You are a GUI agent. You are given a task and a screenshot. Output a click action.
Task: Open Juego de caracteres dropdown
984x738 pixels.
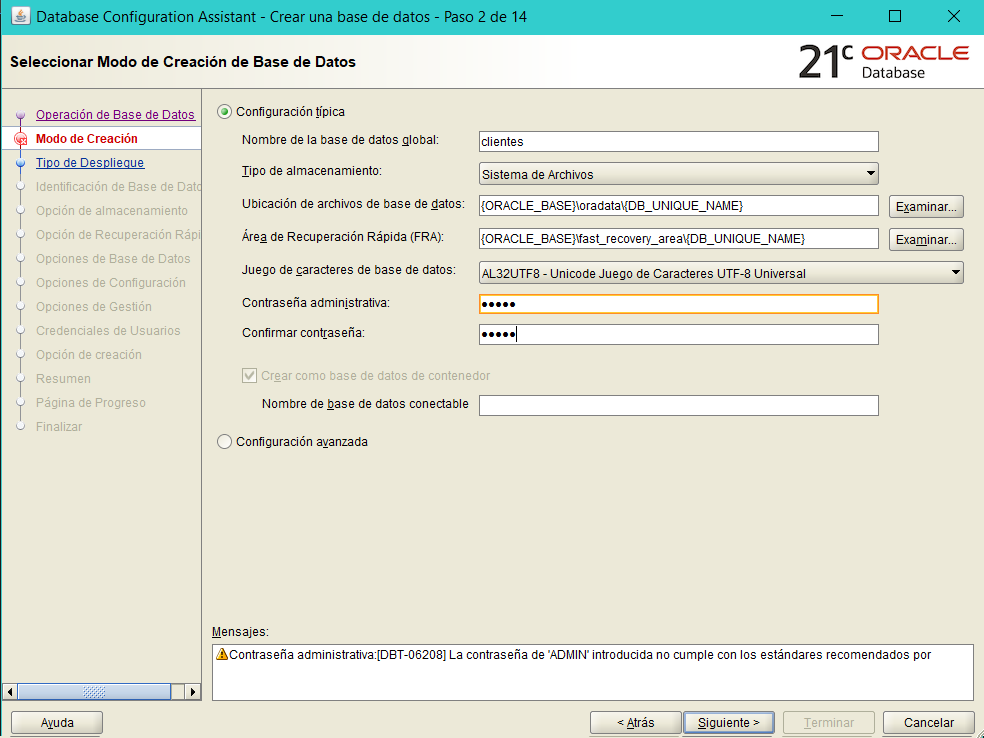pos(721,273)
